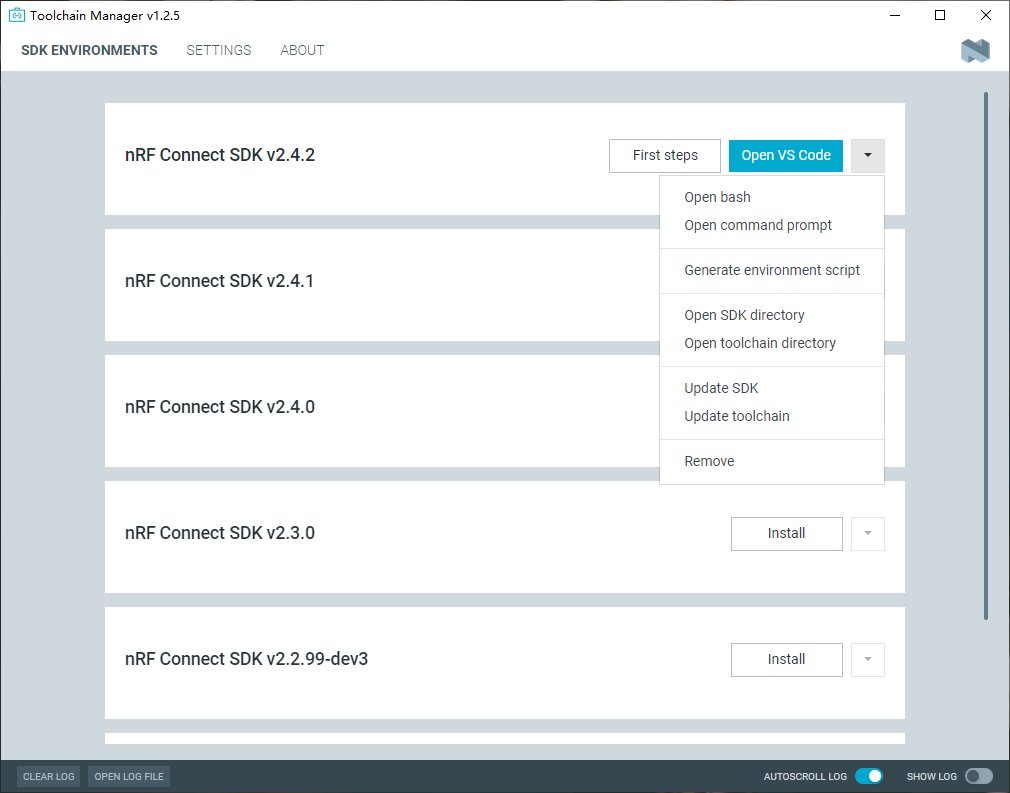The image size is (1010, 793).
Task: Open the About tab
Action: pyautogui.click(x=302, y=50)
